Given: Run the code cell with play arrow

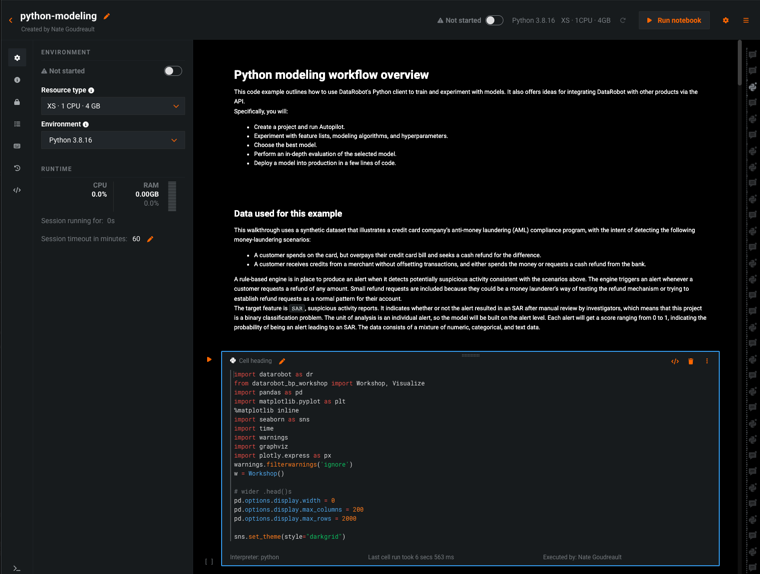Looking at the screenshot, I should pyautogui.click(x=209, y=360).
